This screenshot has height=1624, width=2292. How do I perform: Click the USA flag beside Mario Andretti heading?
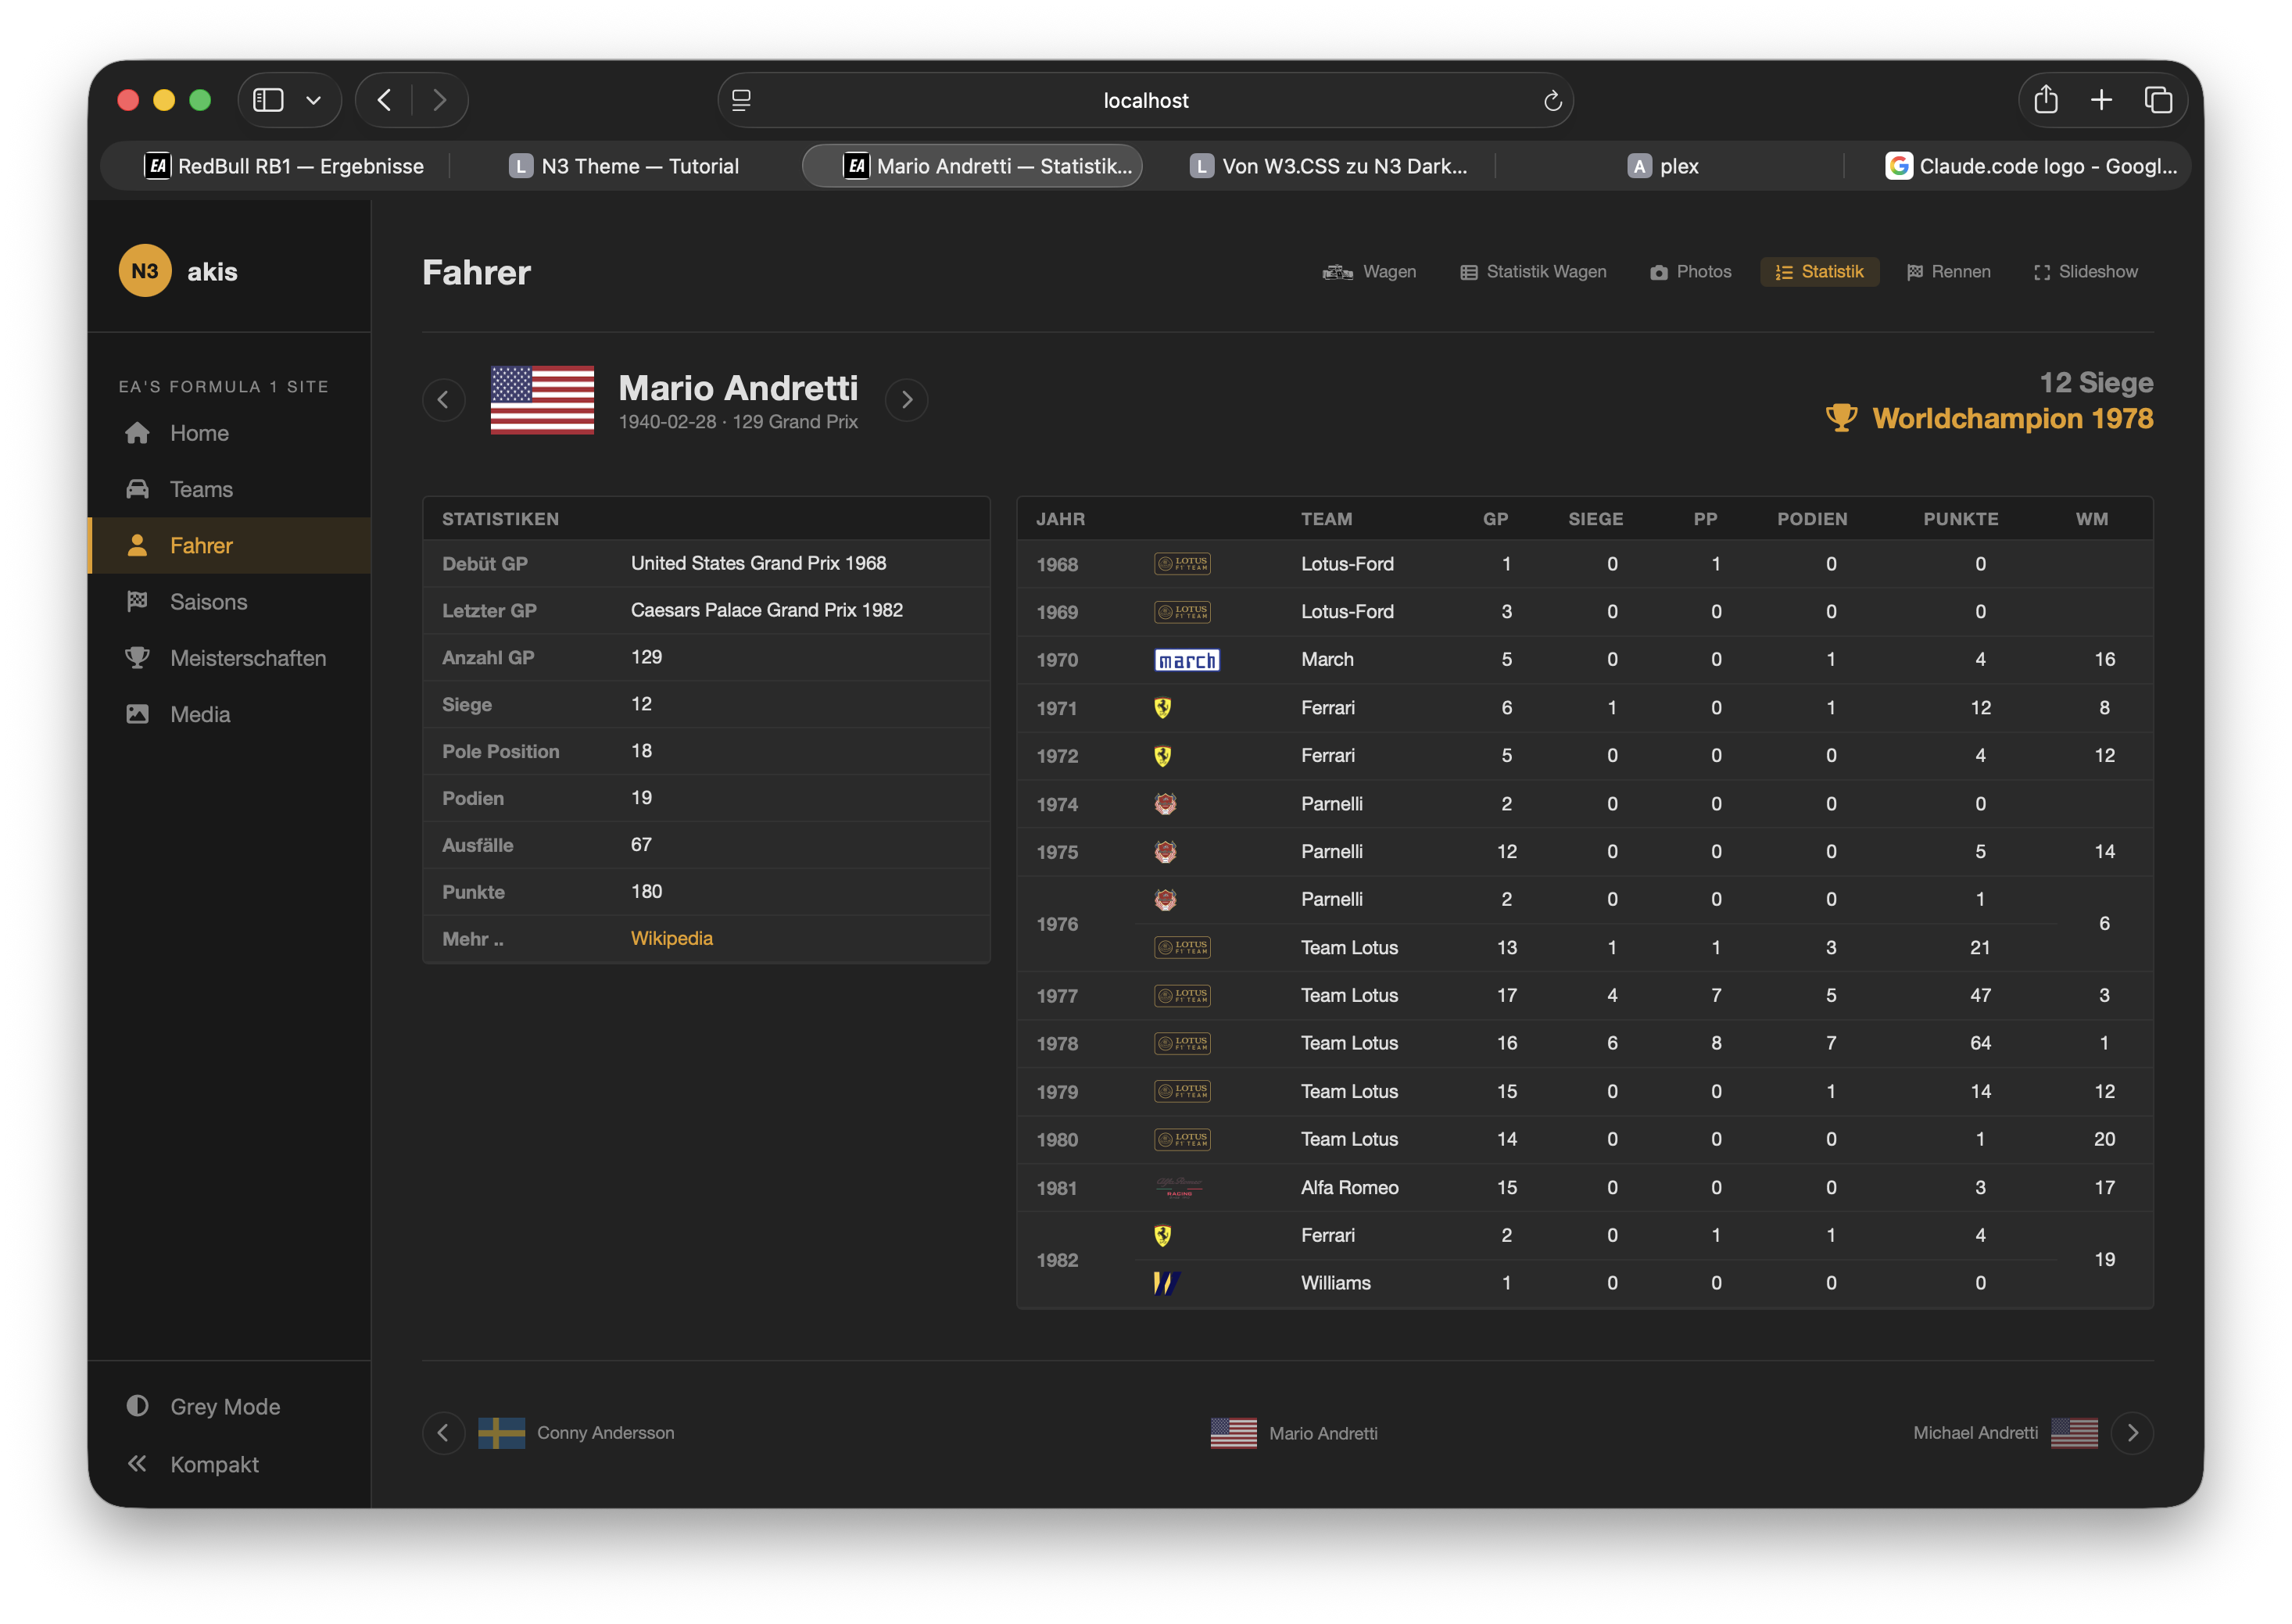(542, 399)
